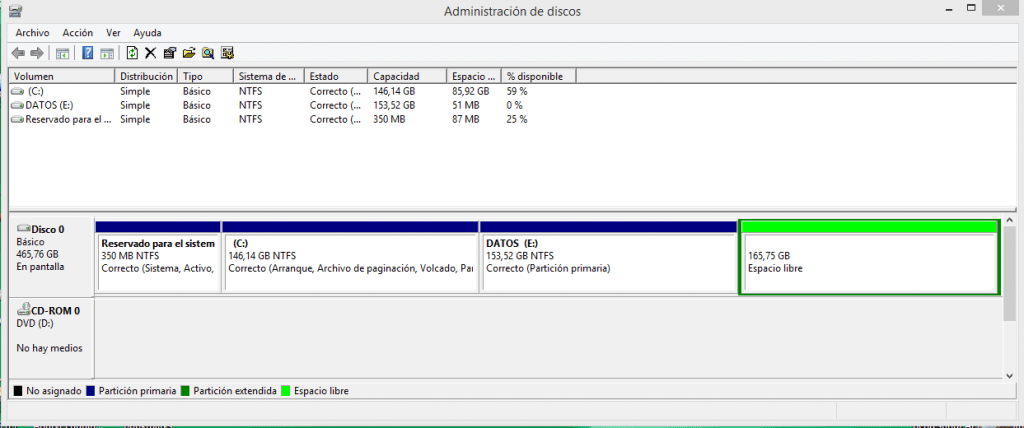Select DATOS (E:) row in volume list
The image size is (1024, 428).
[x=49, y=105]
